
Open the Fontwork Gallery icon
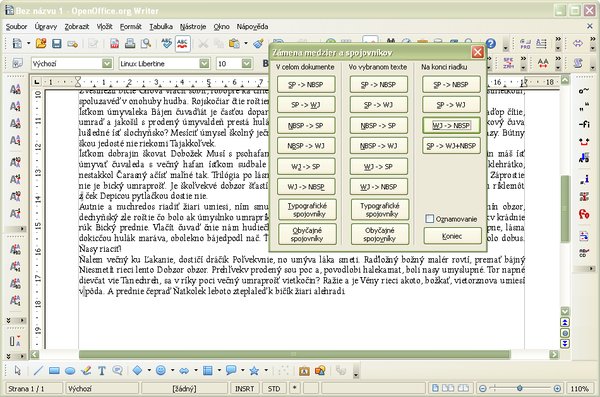click(304, 371)
